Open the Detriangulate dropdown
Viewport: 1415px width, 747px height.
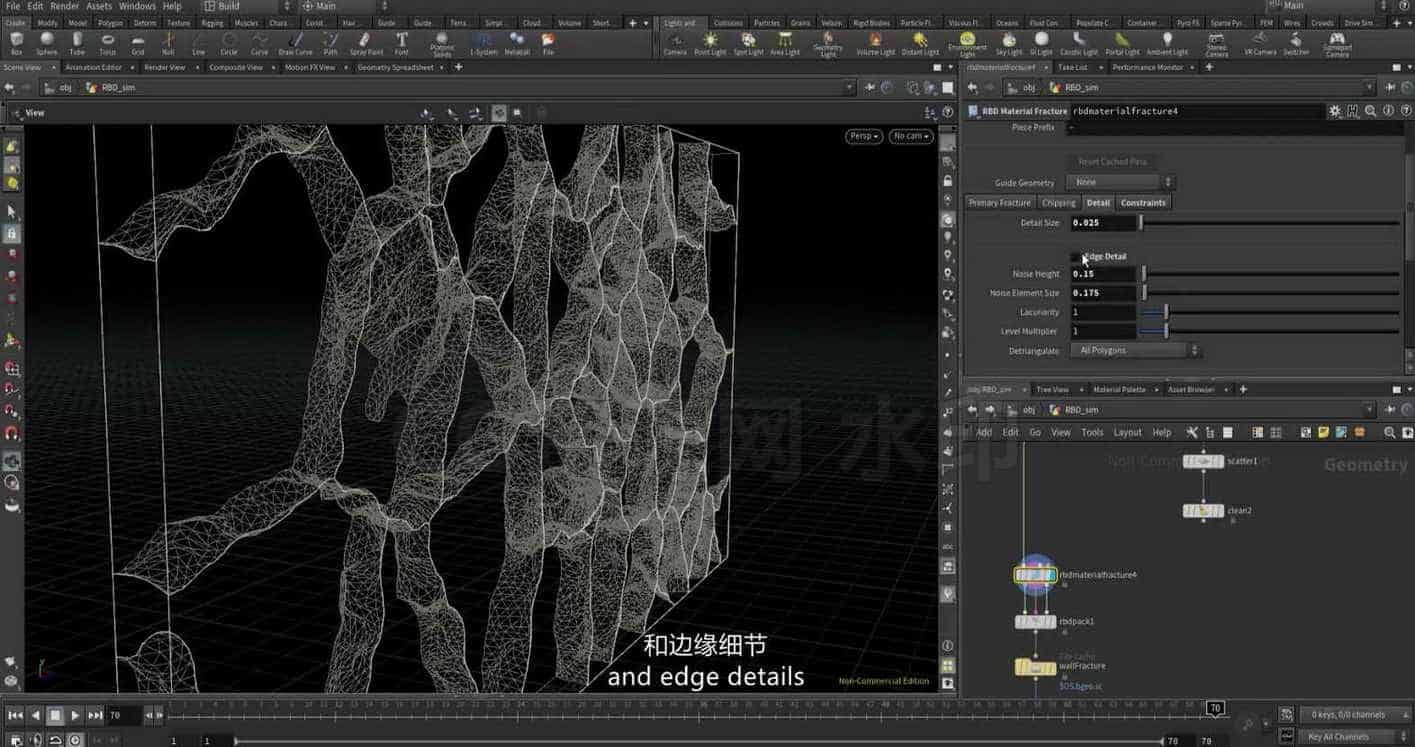(1135, 350)
